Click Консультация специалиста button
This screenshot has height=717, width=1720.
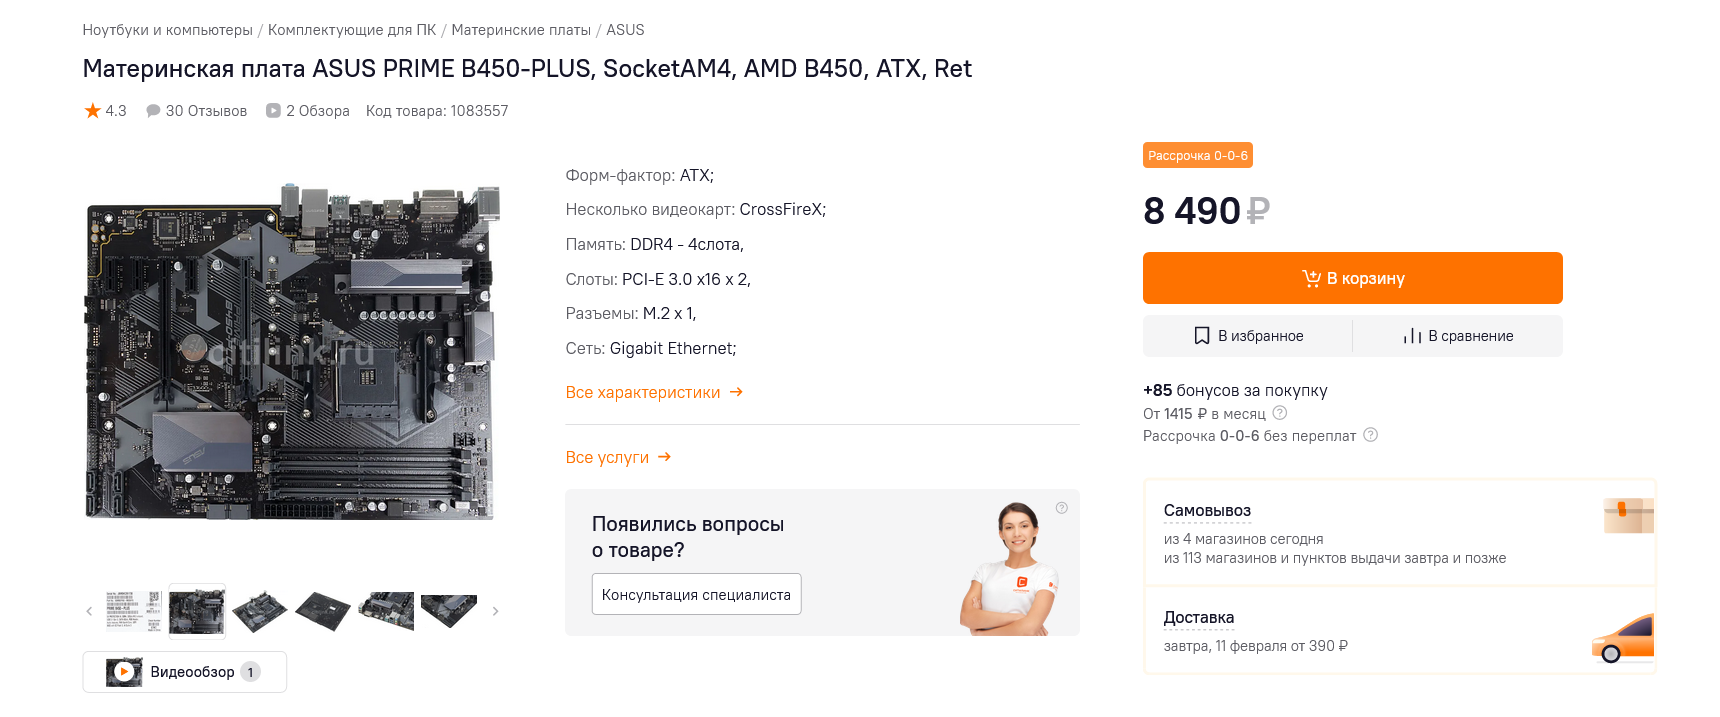[696, 594]
